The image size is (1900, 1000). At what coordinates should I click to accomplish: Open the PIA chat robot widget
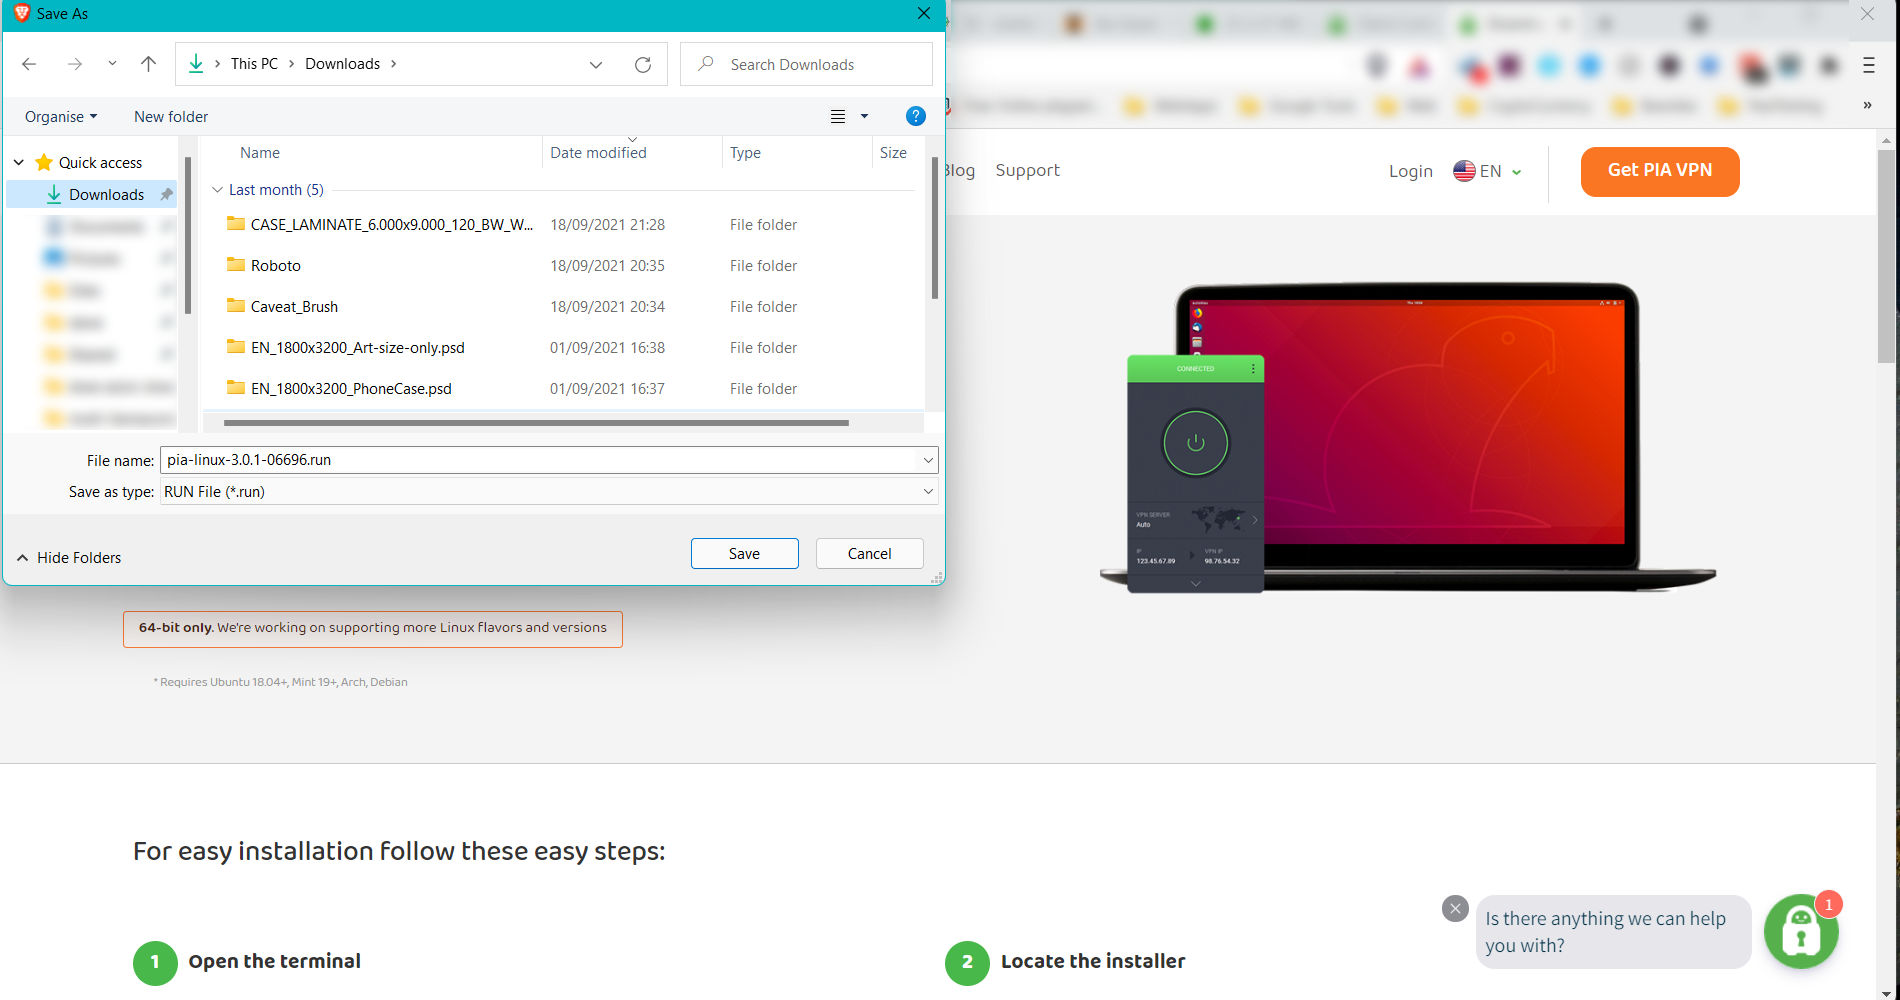click(x=1801, y=931)
